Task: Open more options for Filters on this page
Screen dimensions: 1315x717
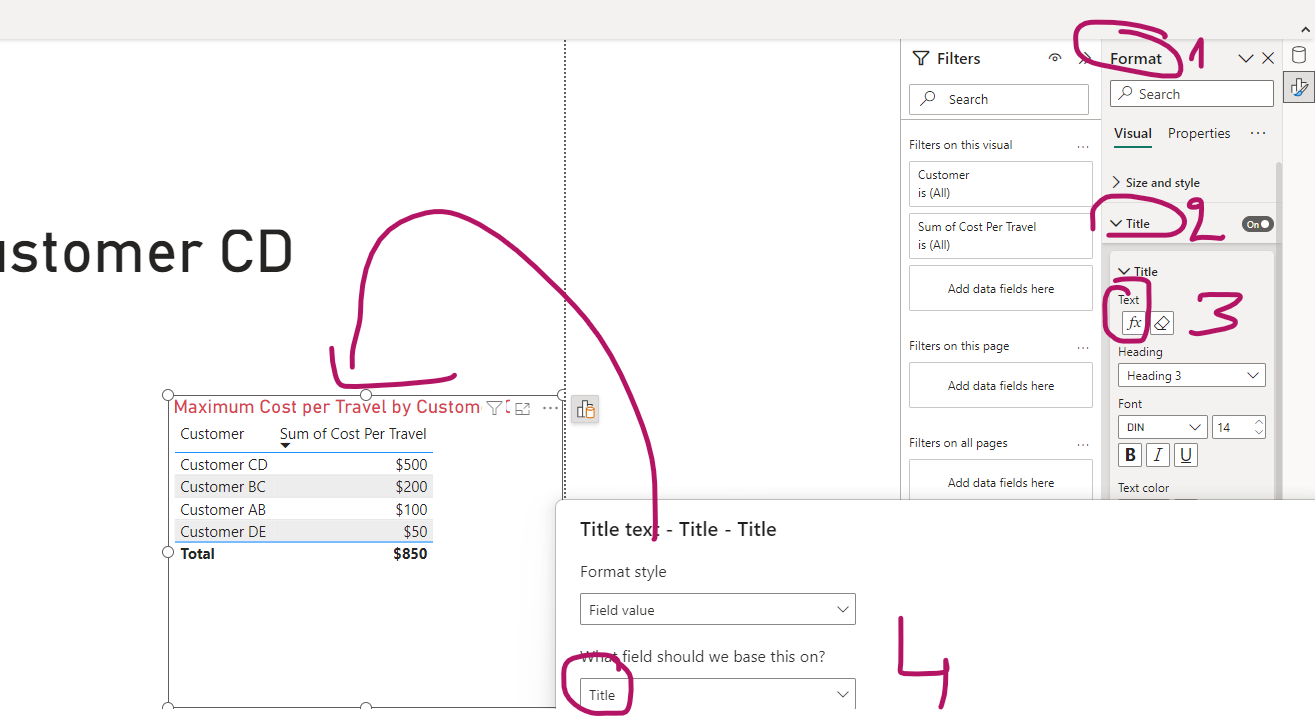Action: click(1083, 347)
